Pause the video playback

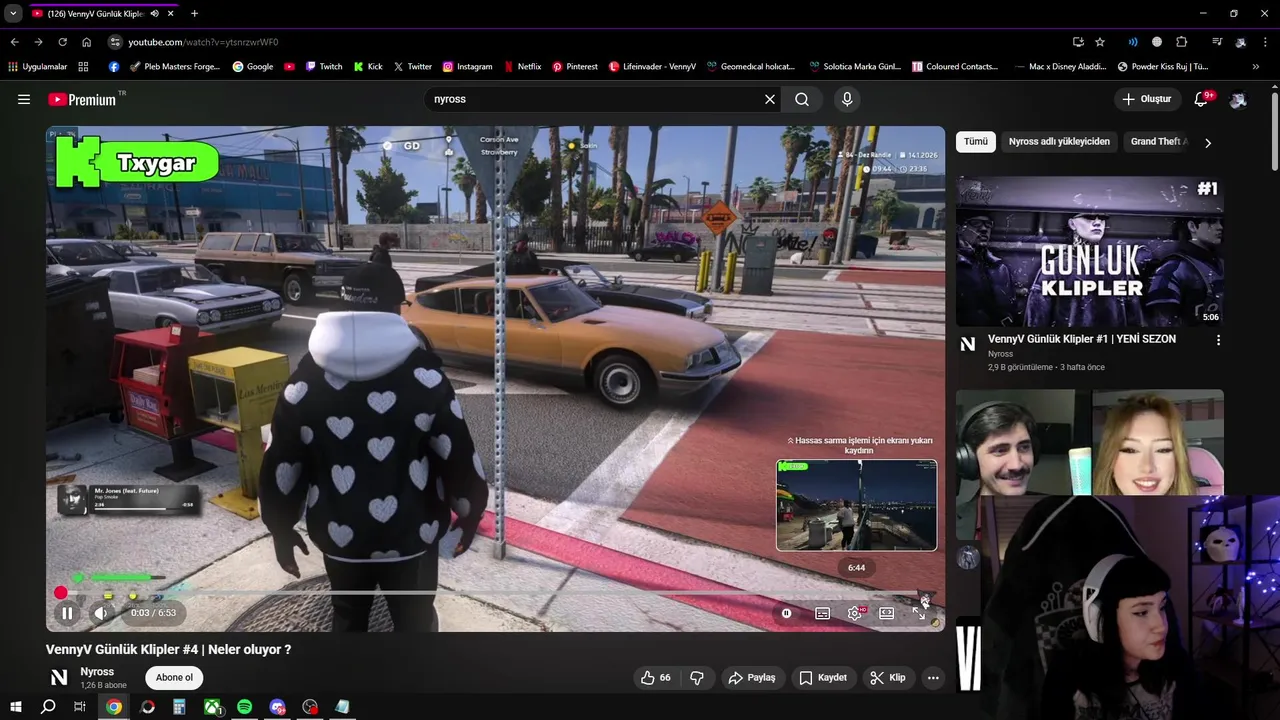67,613
